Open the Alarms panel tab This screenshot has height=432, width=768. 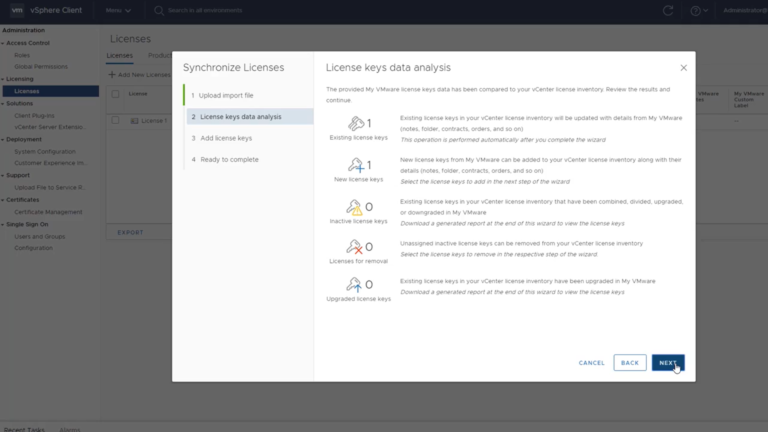[70, 429]
